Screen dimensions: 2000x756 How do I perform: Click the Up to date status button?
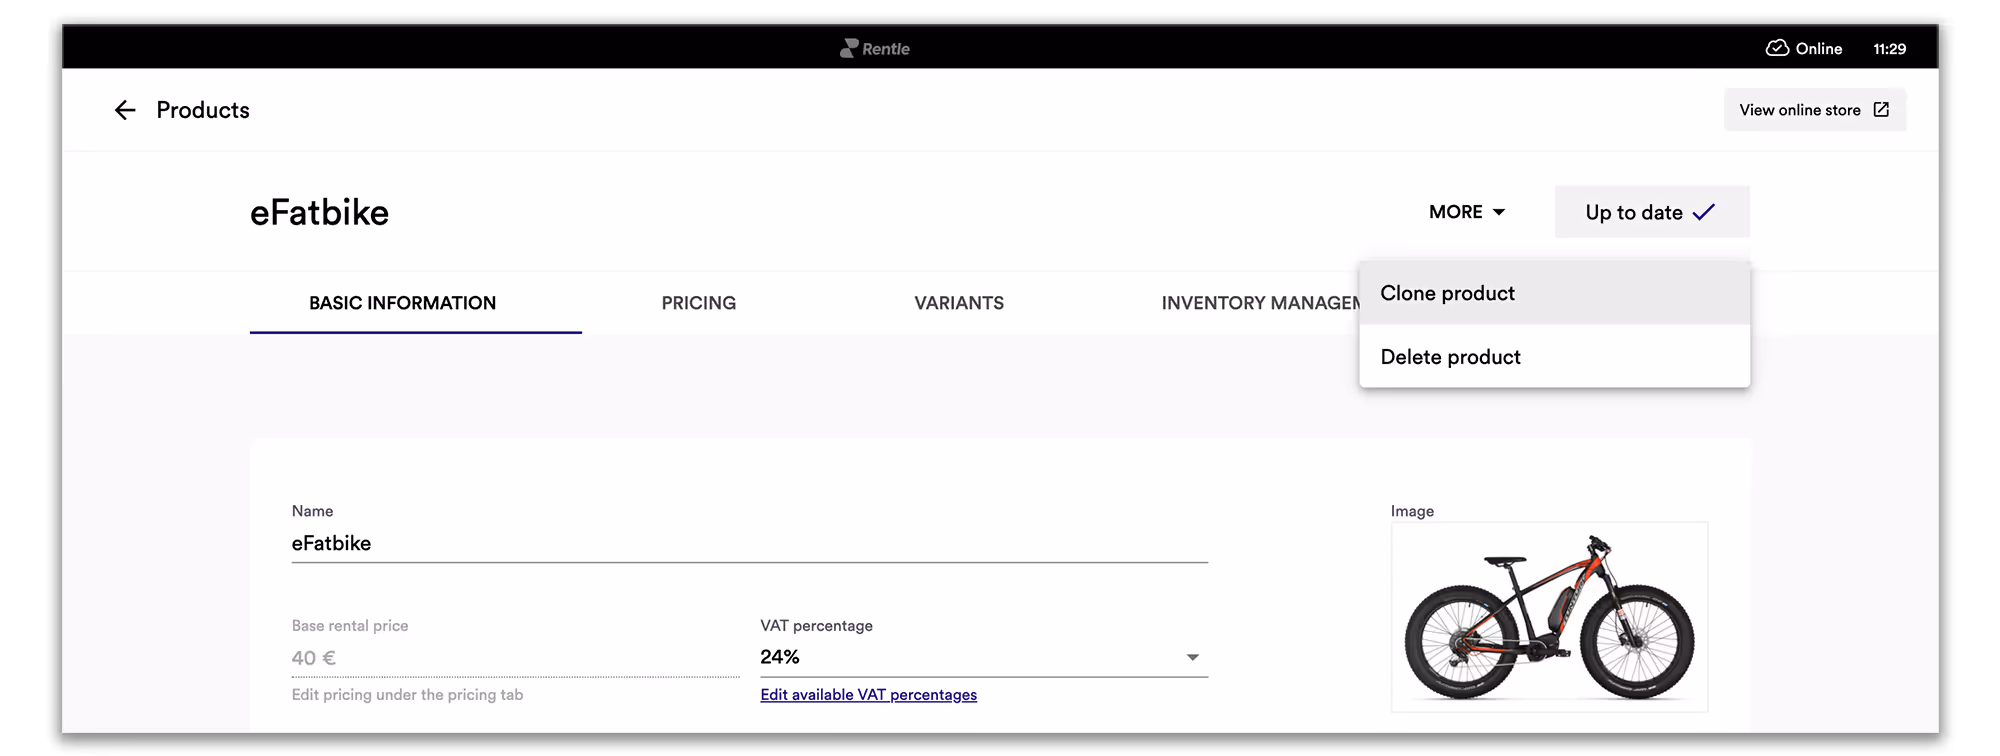[1650, 212]
